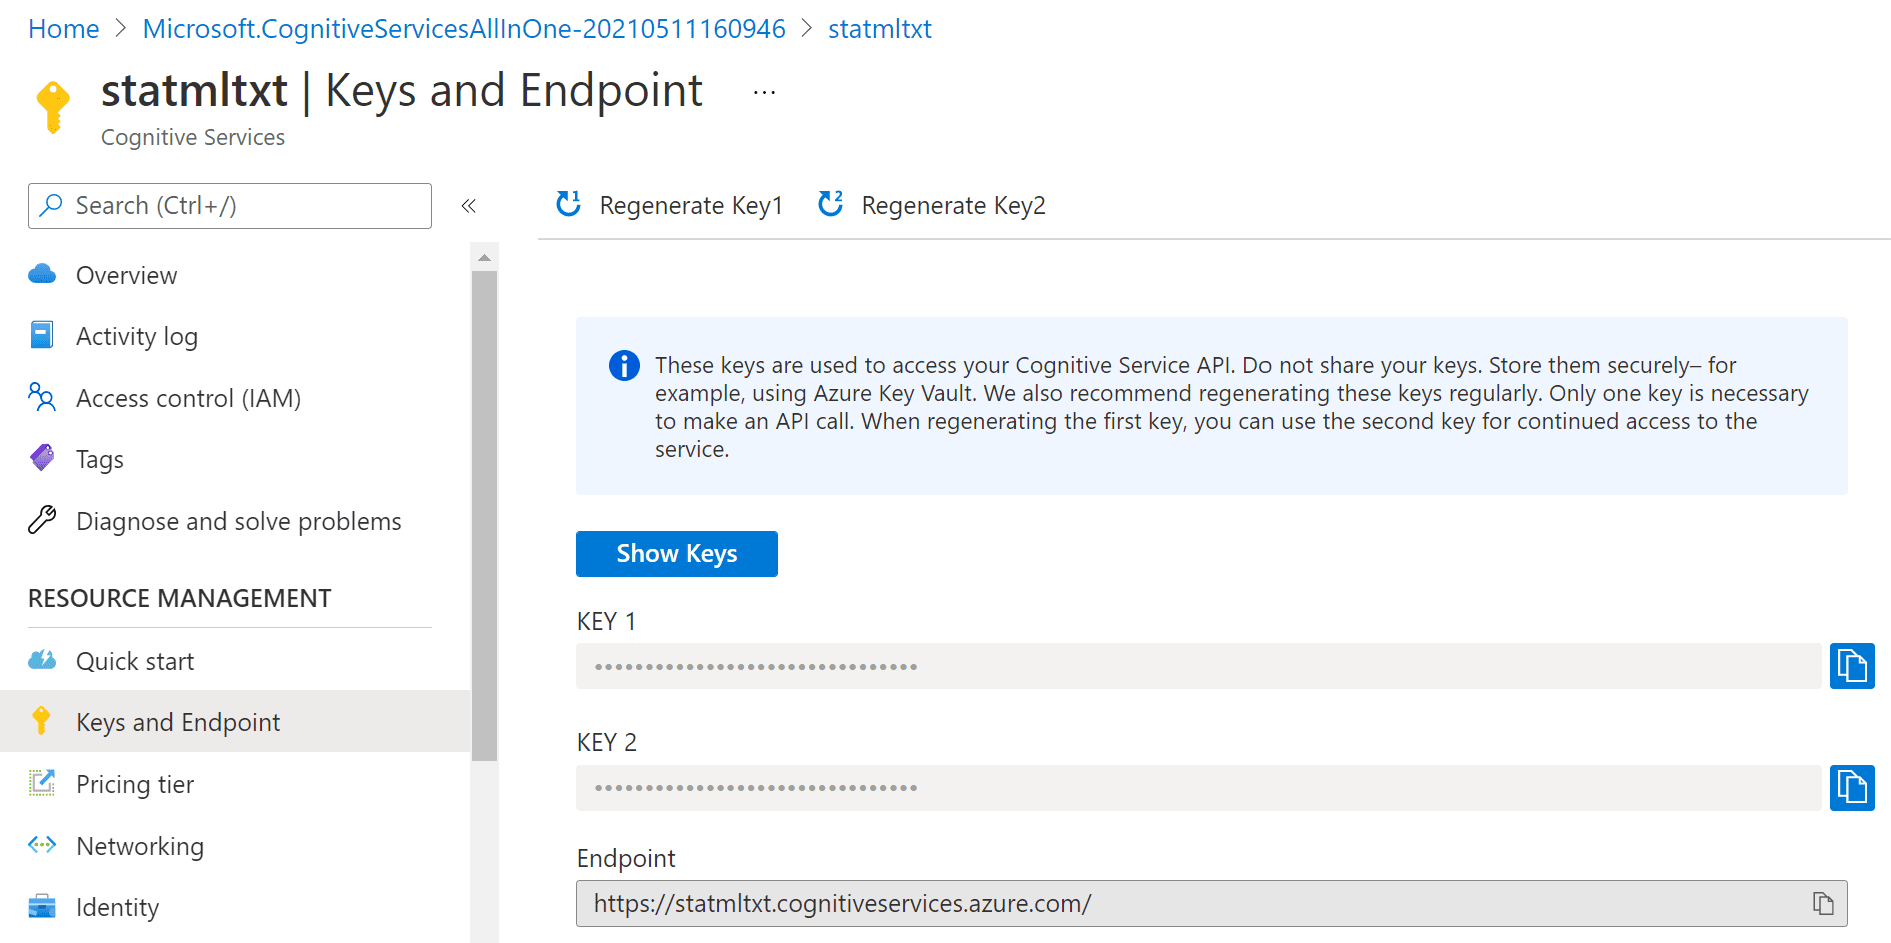The image size is (1891, 943).
Task: Click Regenerate Key2 label
Action: click(954, 205)
